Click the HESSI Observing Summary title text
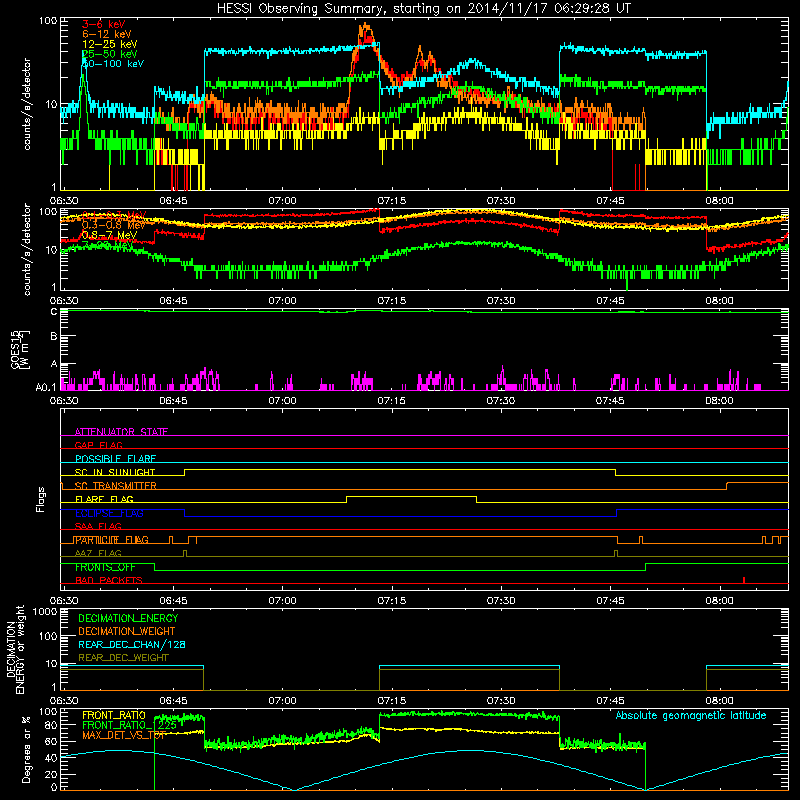800x800 pixels. point(424,9)
